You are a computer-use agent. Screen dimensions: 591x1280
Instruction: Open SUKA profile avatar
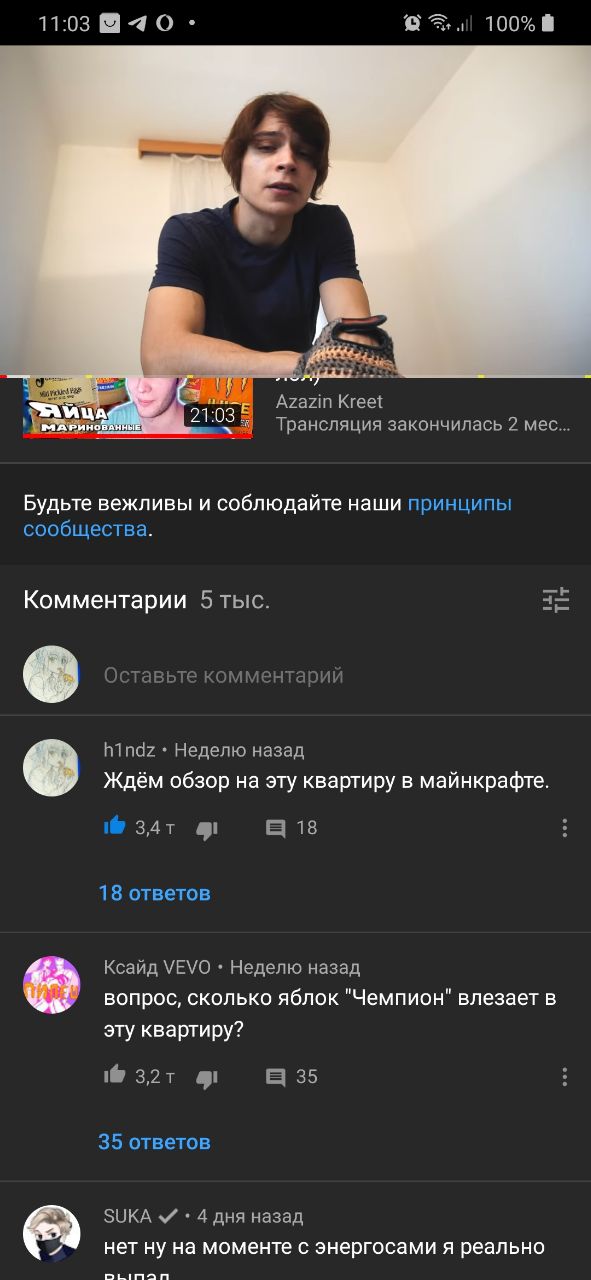51,1233
